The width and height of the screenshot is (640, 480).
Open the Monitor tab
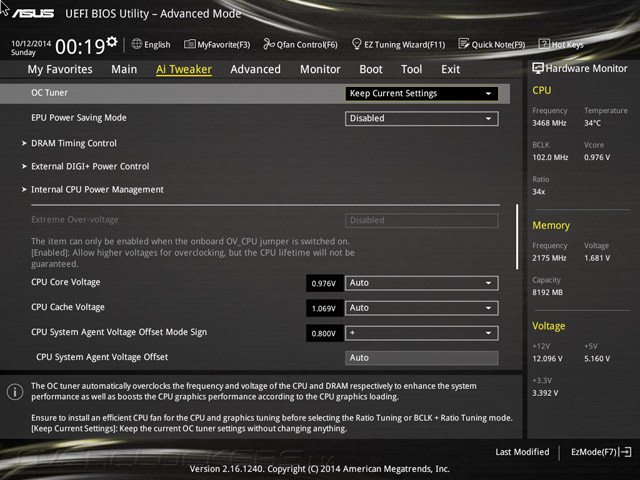pos(320,69)
